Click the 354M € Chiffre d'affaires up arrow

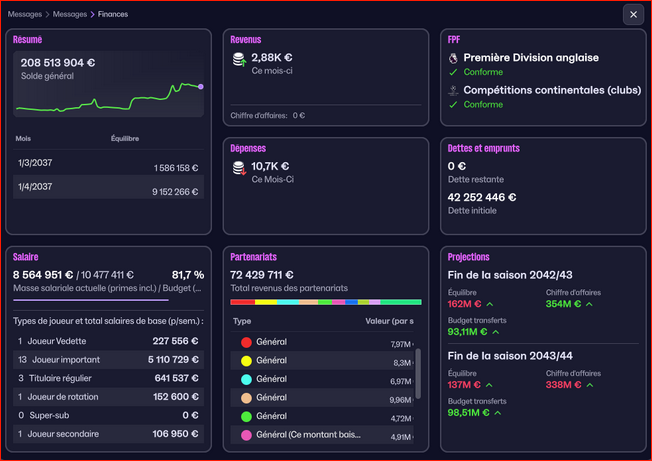(589, 303)
